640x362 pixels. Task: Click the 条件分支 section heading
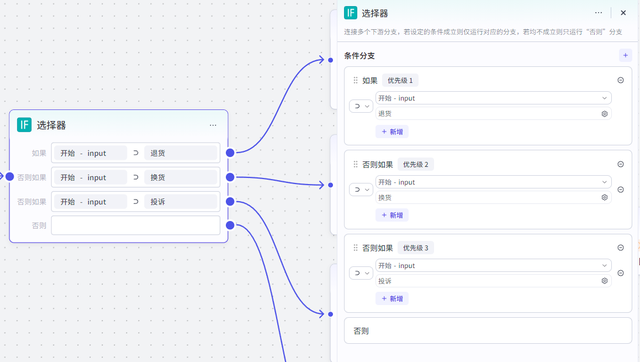359,56
